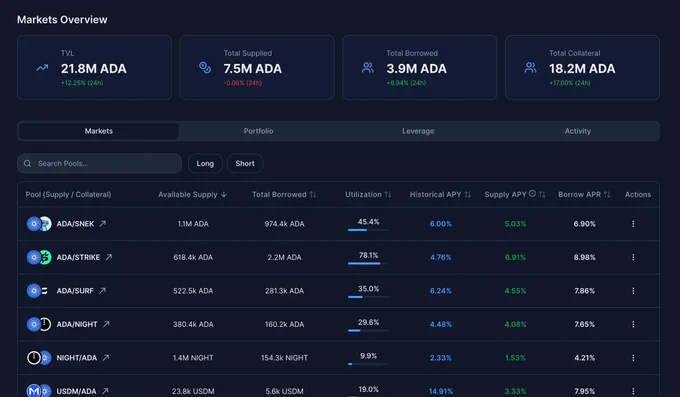Click the 6.91% Supply APY value
The width and height of the screenshot is (680, 397).
(x=515, y=257)
